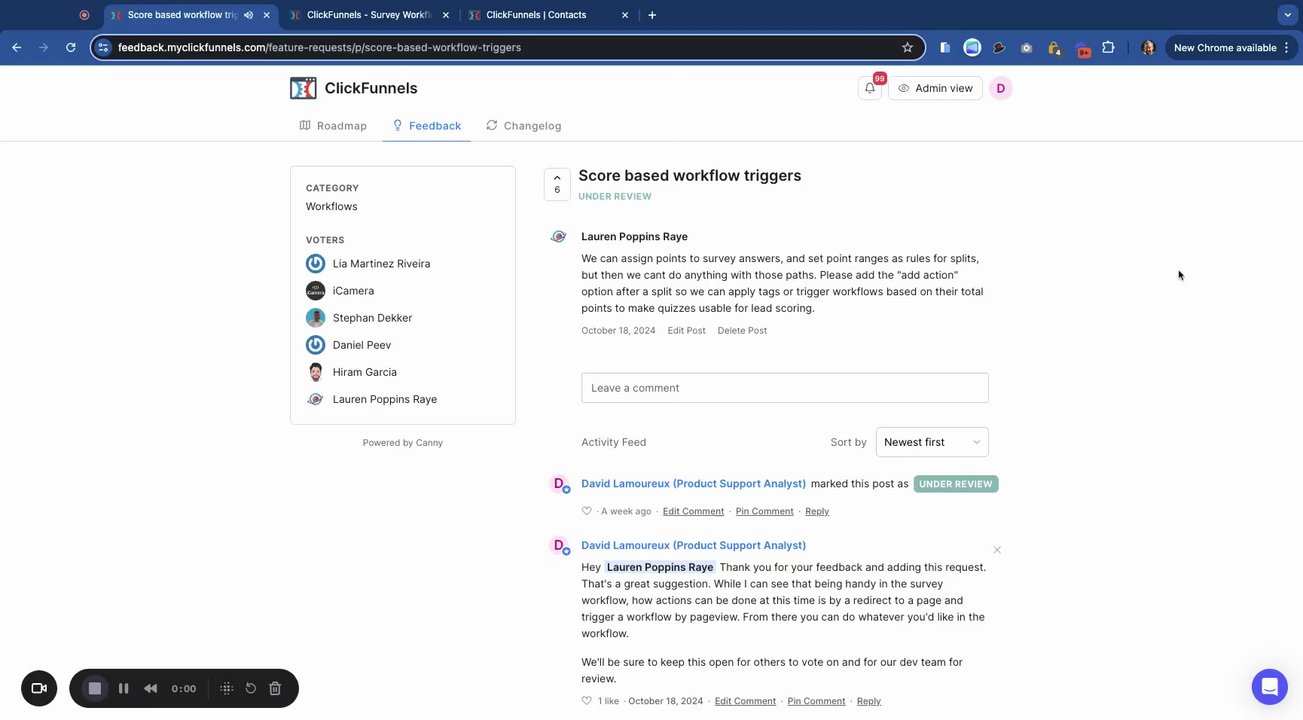This screenshot has width=1303, height=720.
Task: Open the D profile avatar menu
Action: point(1000,88)
